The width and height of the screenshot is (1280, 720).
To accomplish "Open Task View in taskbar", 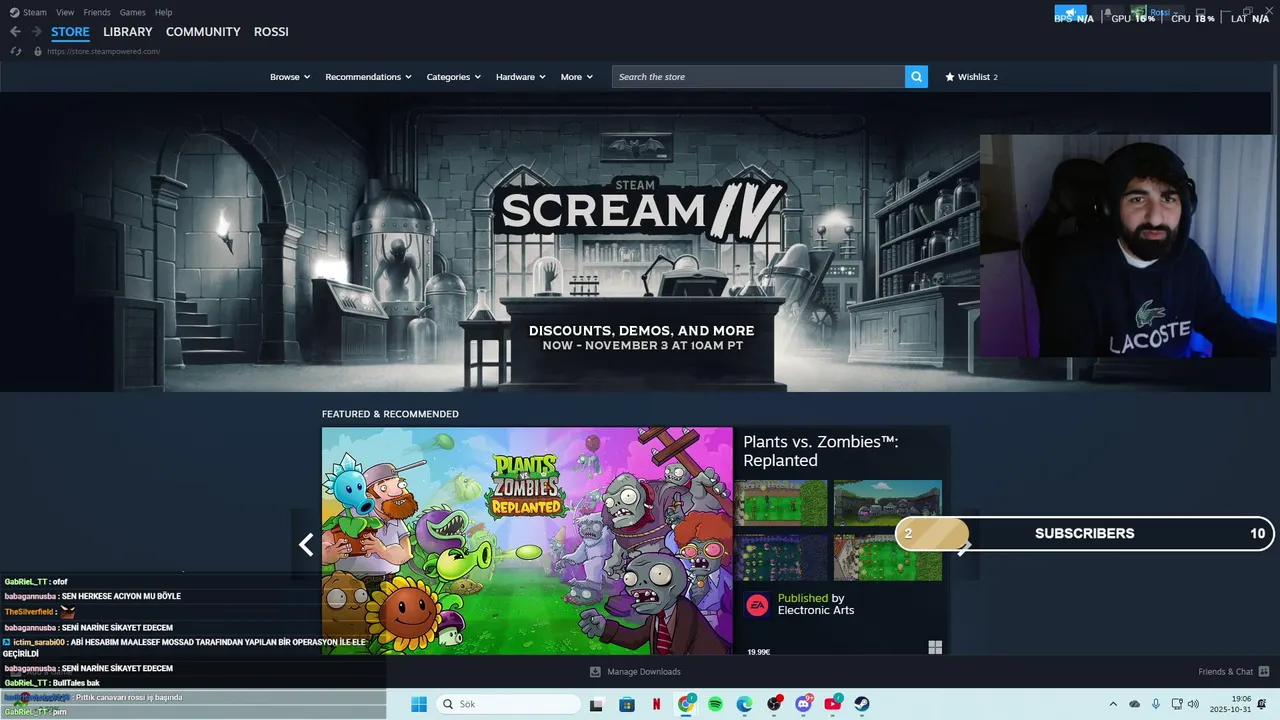I will (597, 704).
